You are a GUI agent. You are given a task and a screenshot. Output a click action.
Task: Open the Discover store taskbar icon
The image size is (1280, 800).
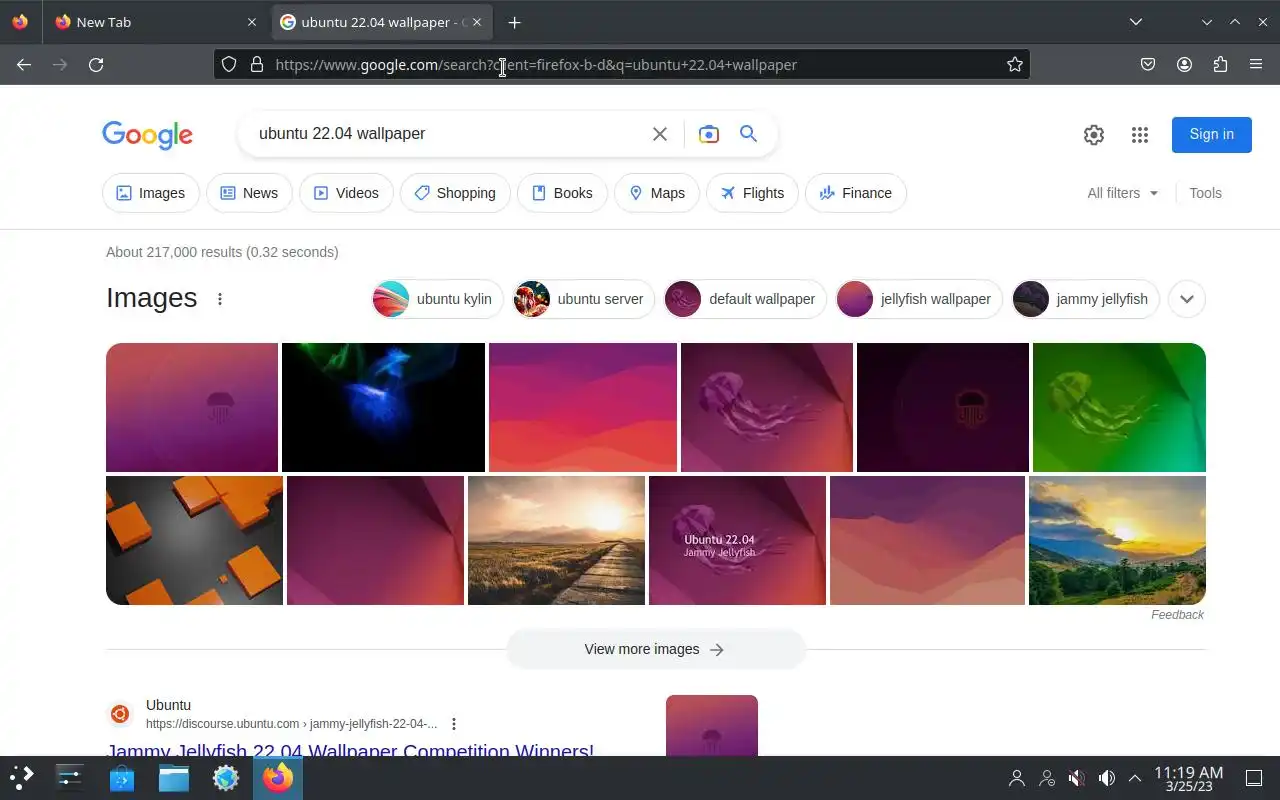[122, 777]
